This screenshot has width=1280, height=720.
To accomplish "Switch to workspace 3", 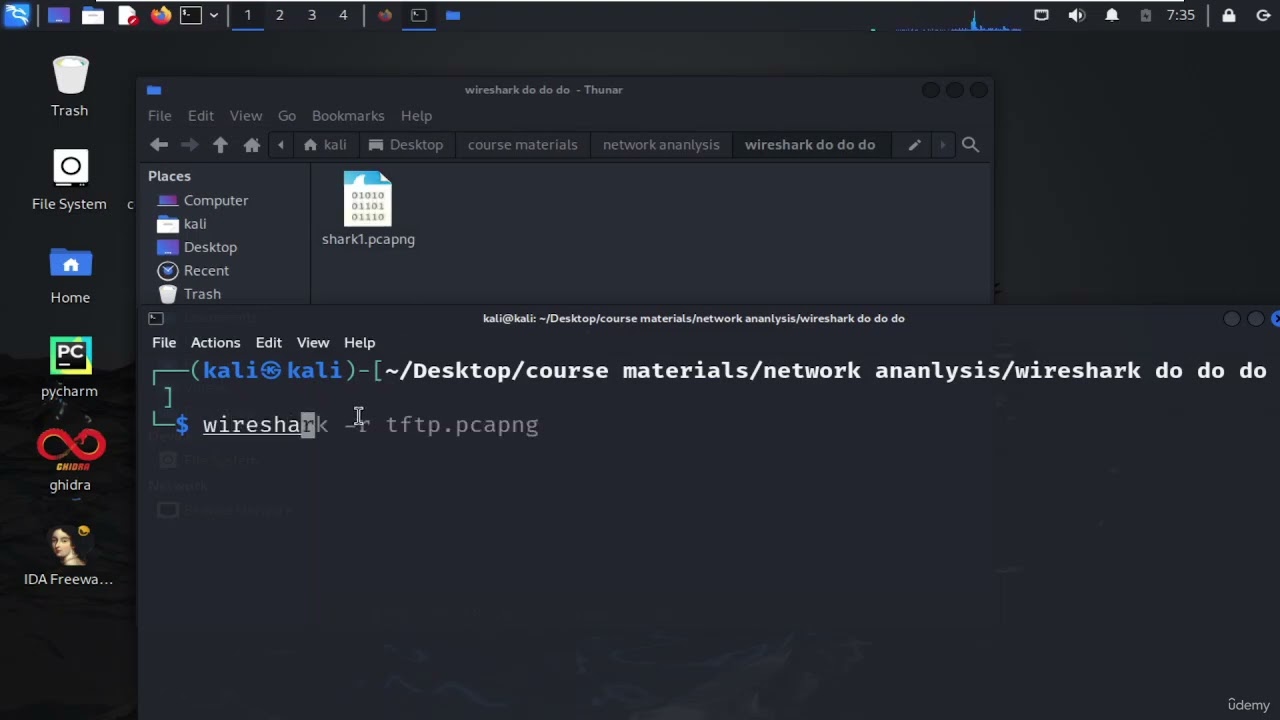I will click(311, 15).
